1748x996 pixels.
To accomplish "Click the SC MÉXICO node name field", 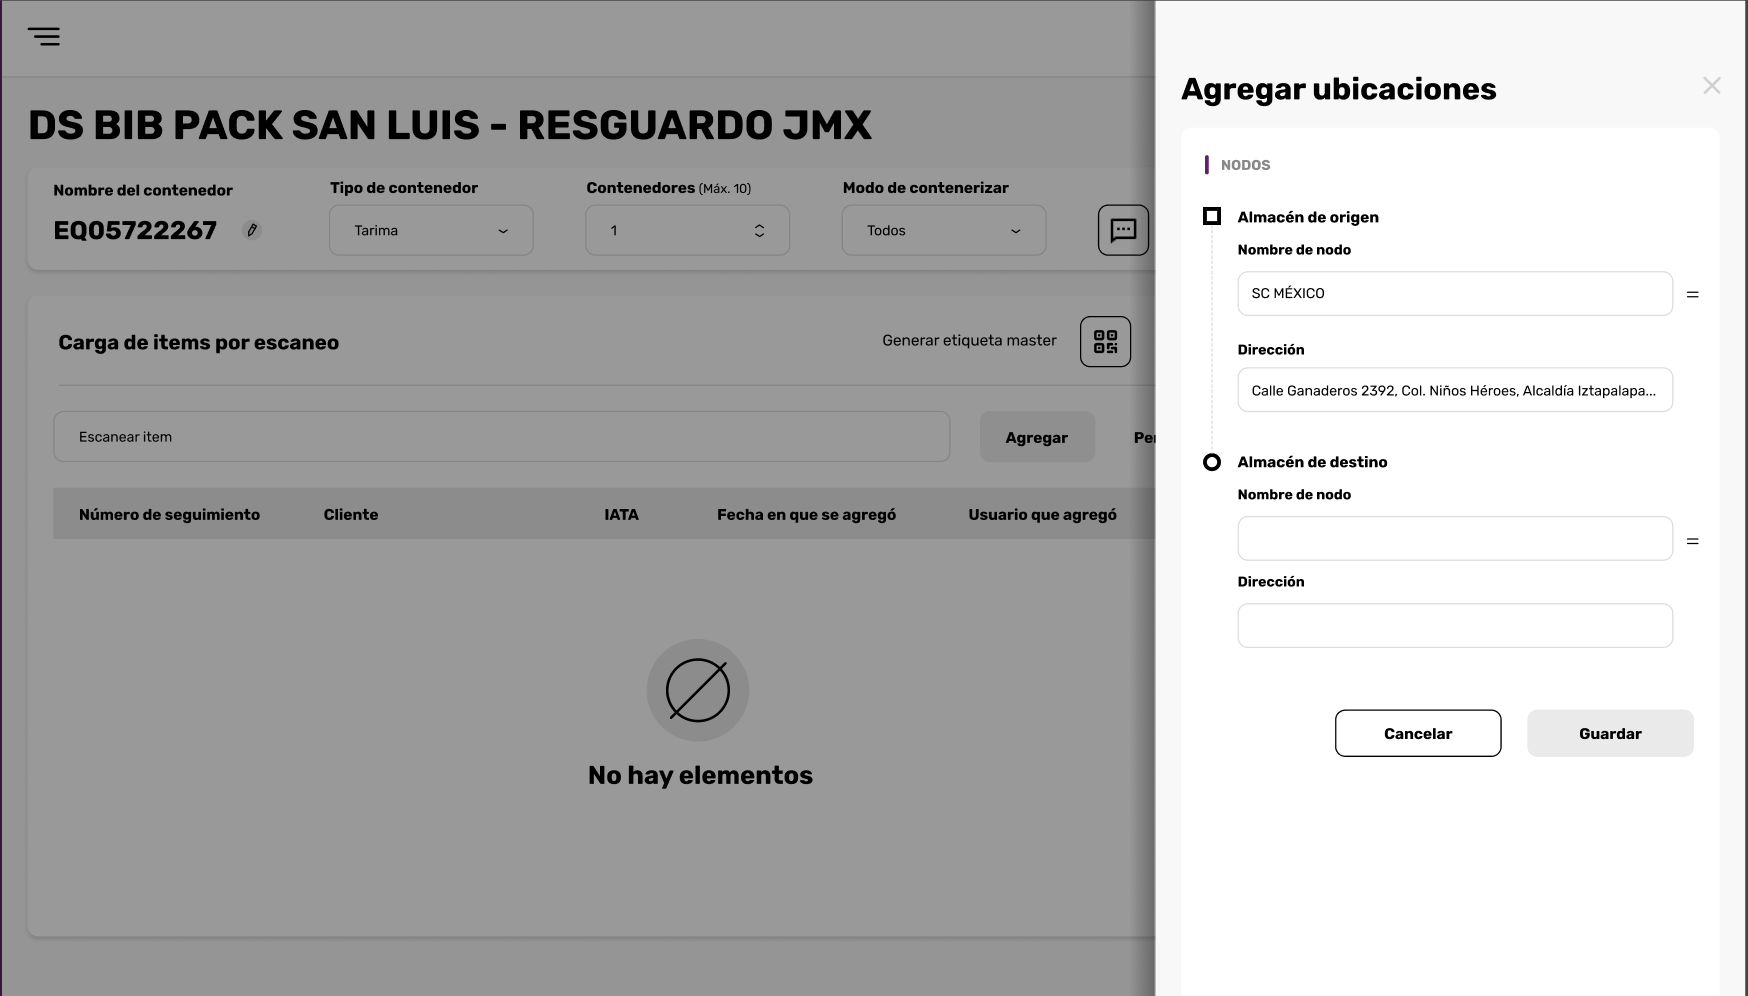I will [x=1455, y=293].
